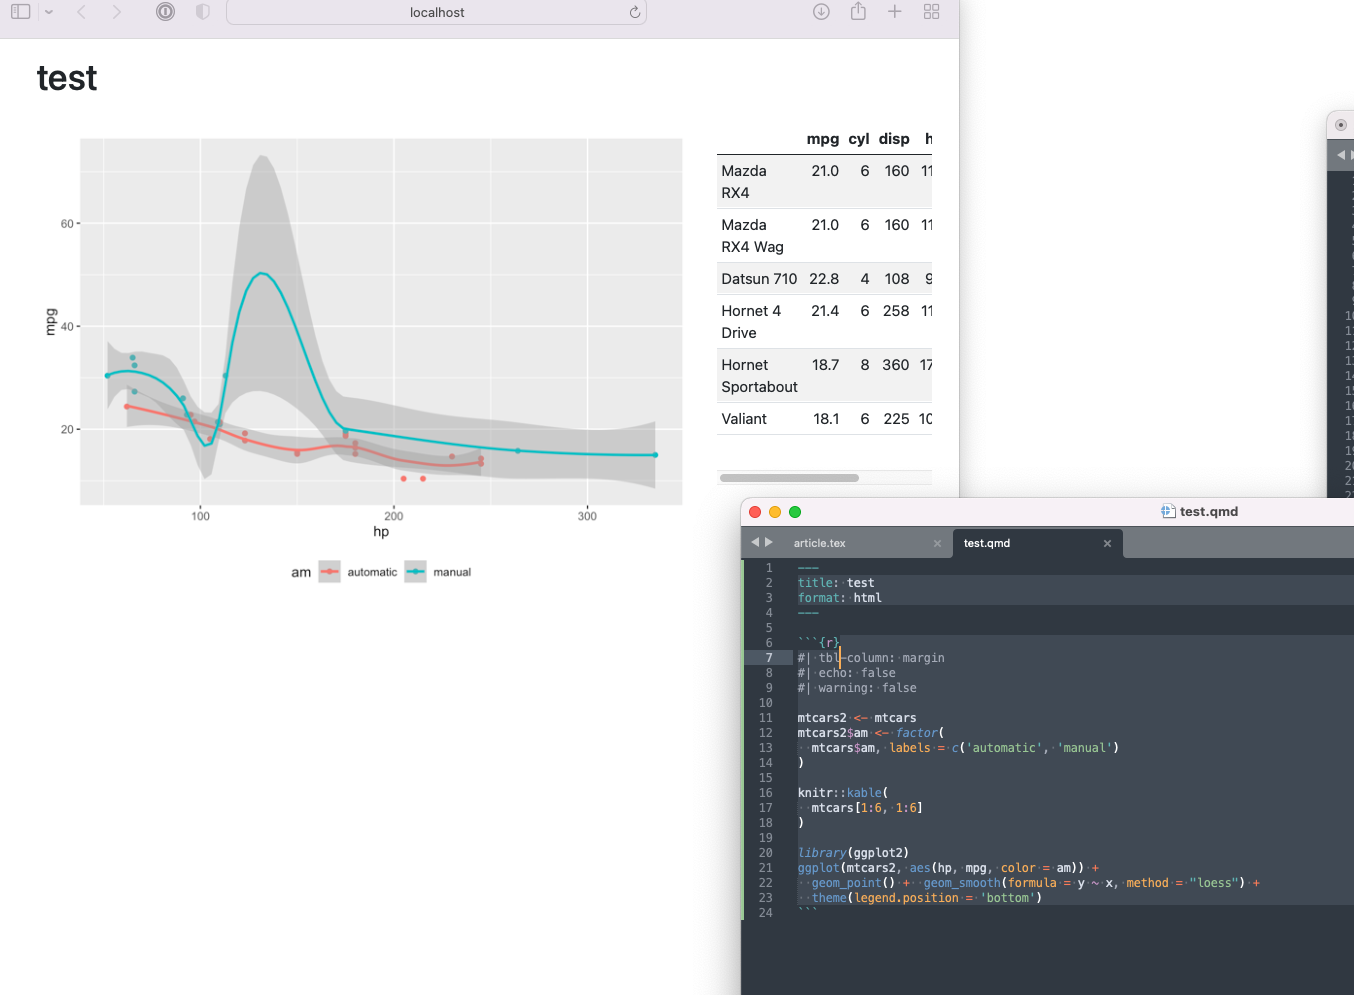Toggle the Safari sidebar icon
The height and width of the screenshot is (995, 1354).
[20, 12]
